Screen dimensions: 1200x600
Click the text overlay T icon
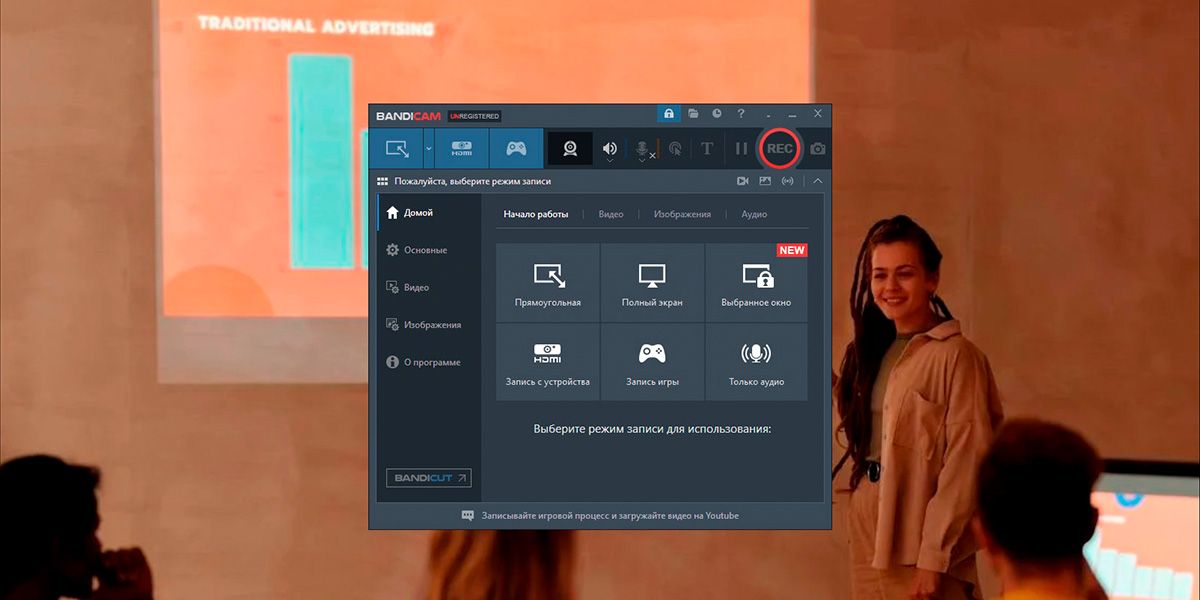(708, 148)
